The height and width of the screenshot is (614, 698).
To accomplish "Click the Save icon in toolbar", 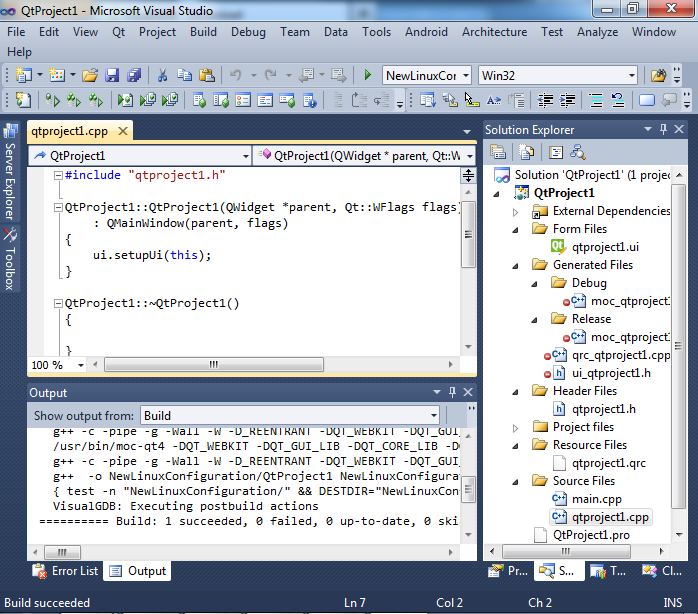I will pyautogui.click(x=112, y=75).
